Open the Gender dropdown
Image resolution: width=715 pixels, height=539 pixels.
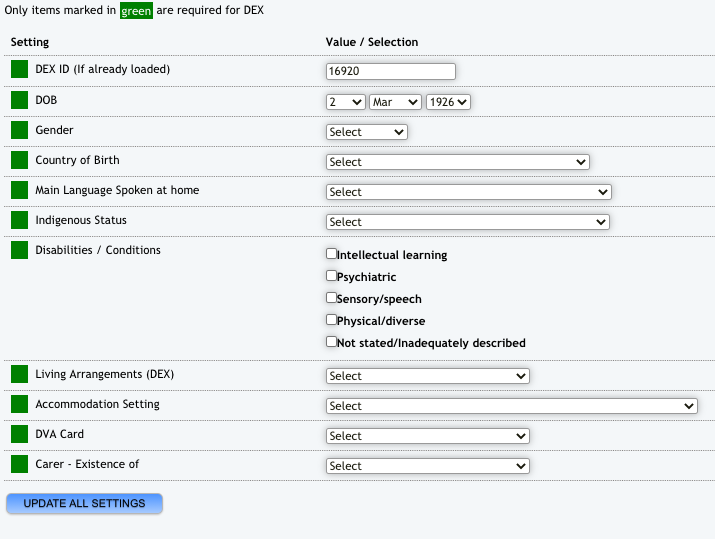coord(366,132)
